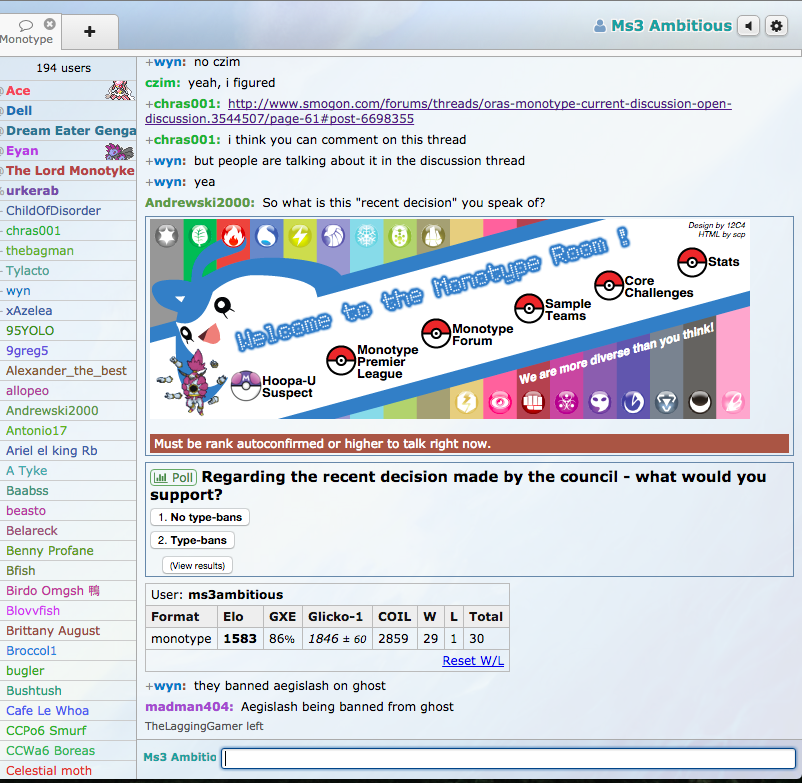Click user Dell in the user list
Viewport: 802px width, 783px height.
coord(68,110)
